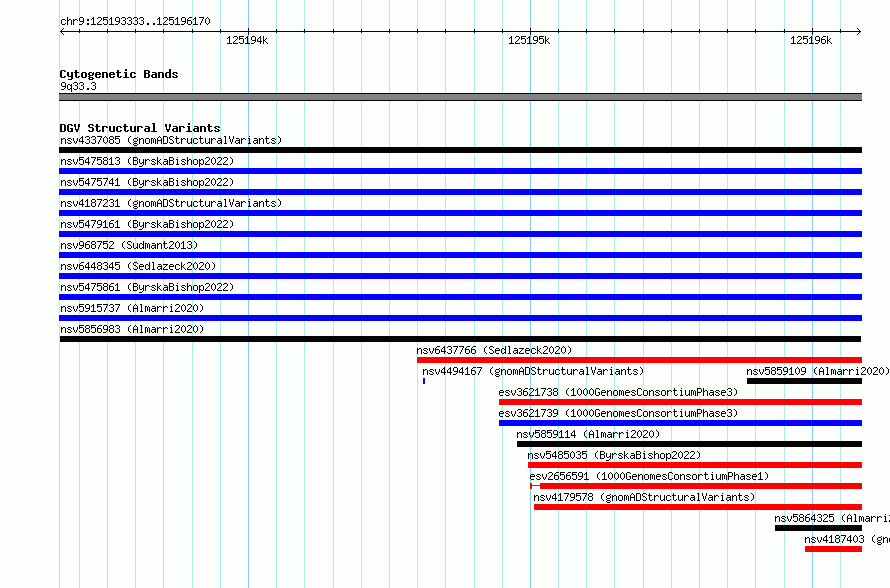Click the 125194k ruler label
890x588 pixels.
tap(247, 40)
